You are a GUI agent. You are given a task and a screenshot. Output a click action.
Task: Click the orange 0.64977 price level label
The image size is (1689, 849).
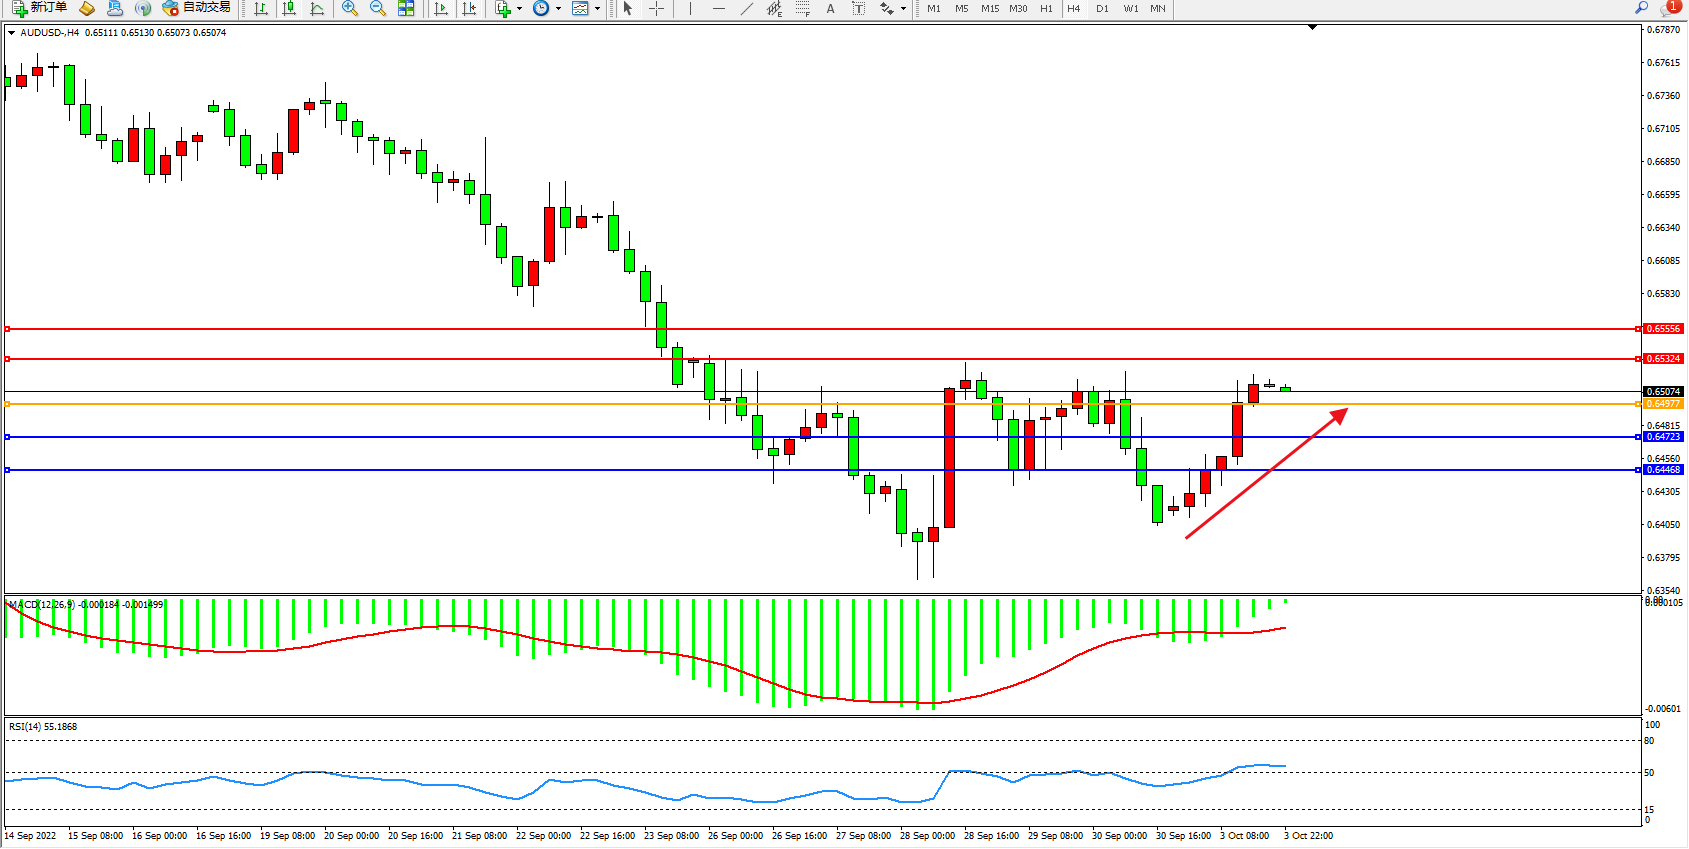click(1663, 404)
